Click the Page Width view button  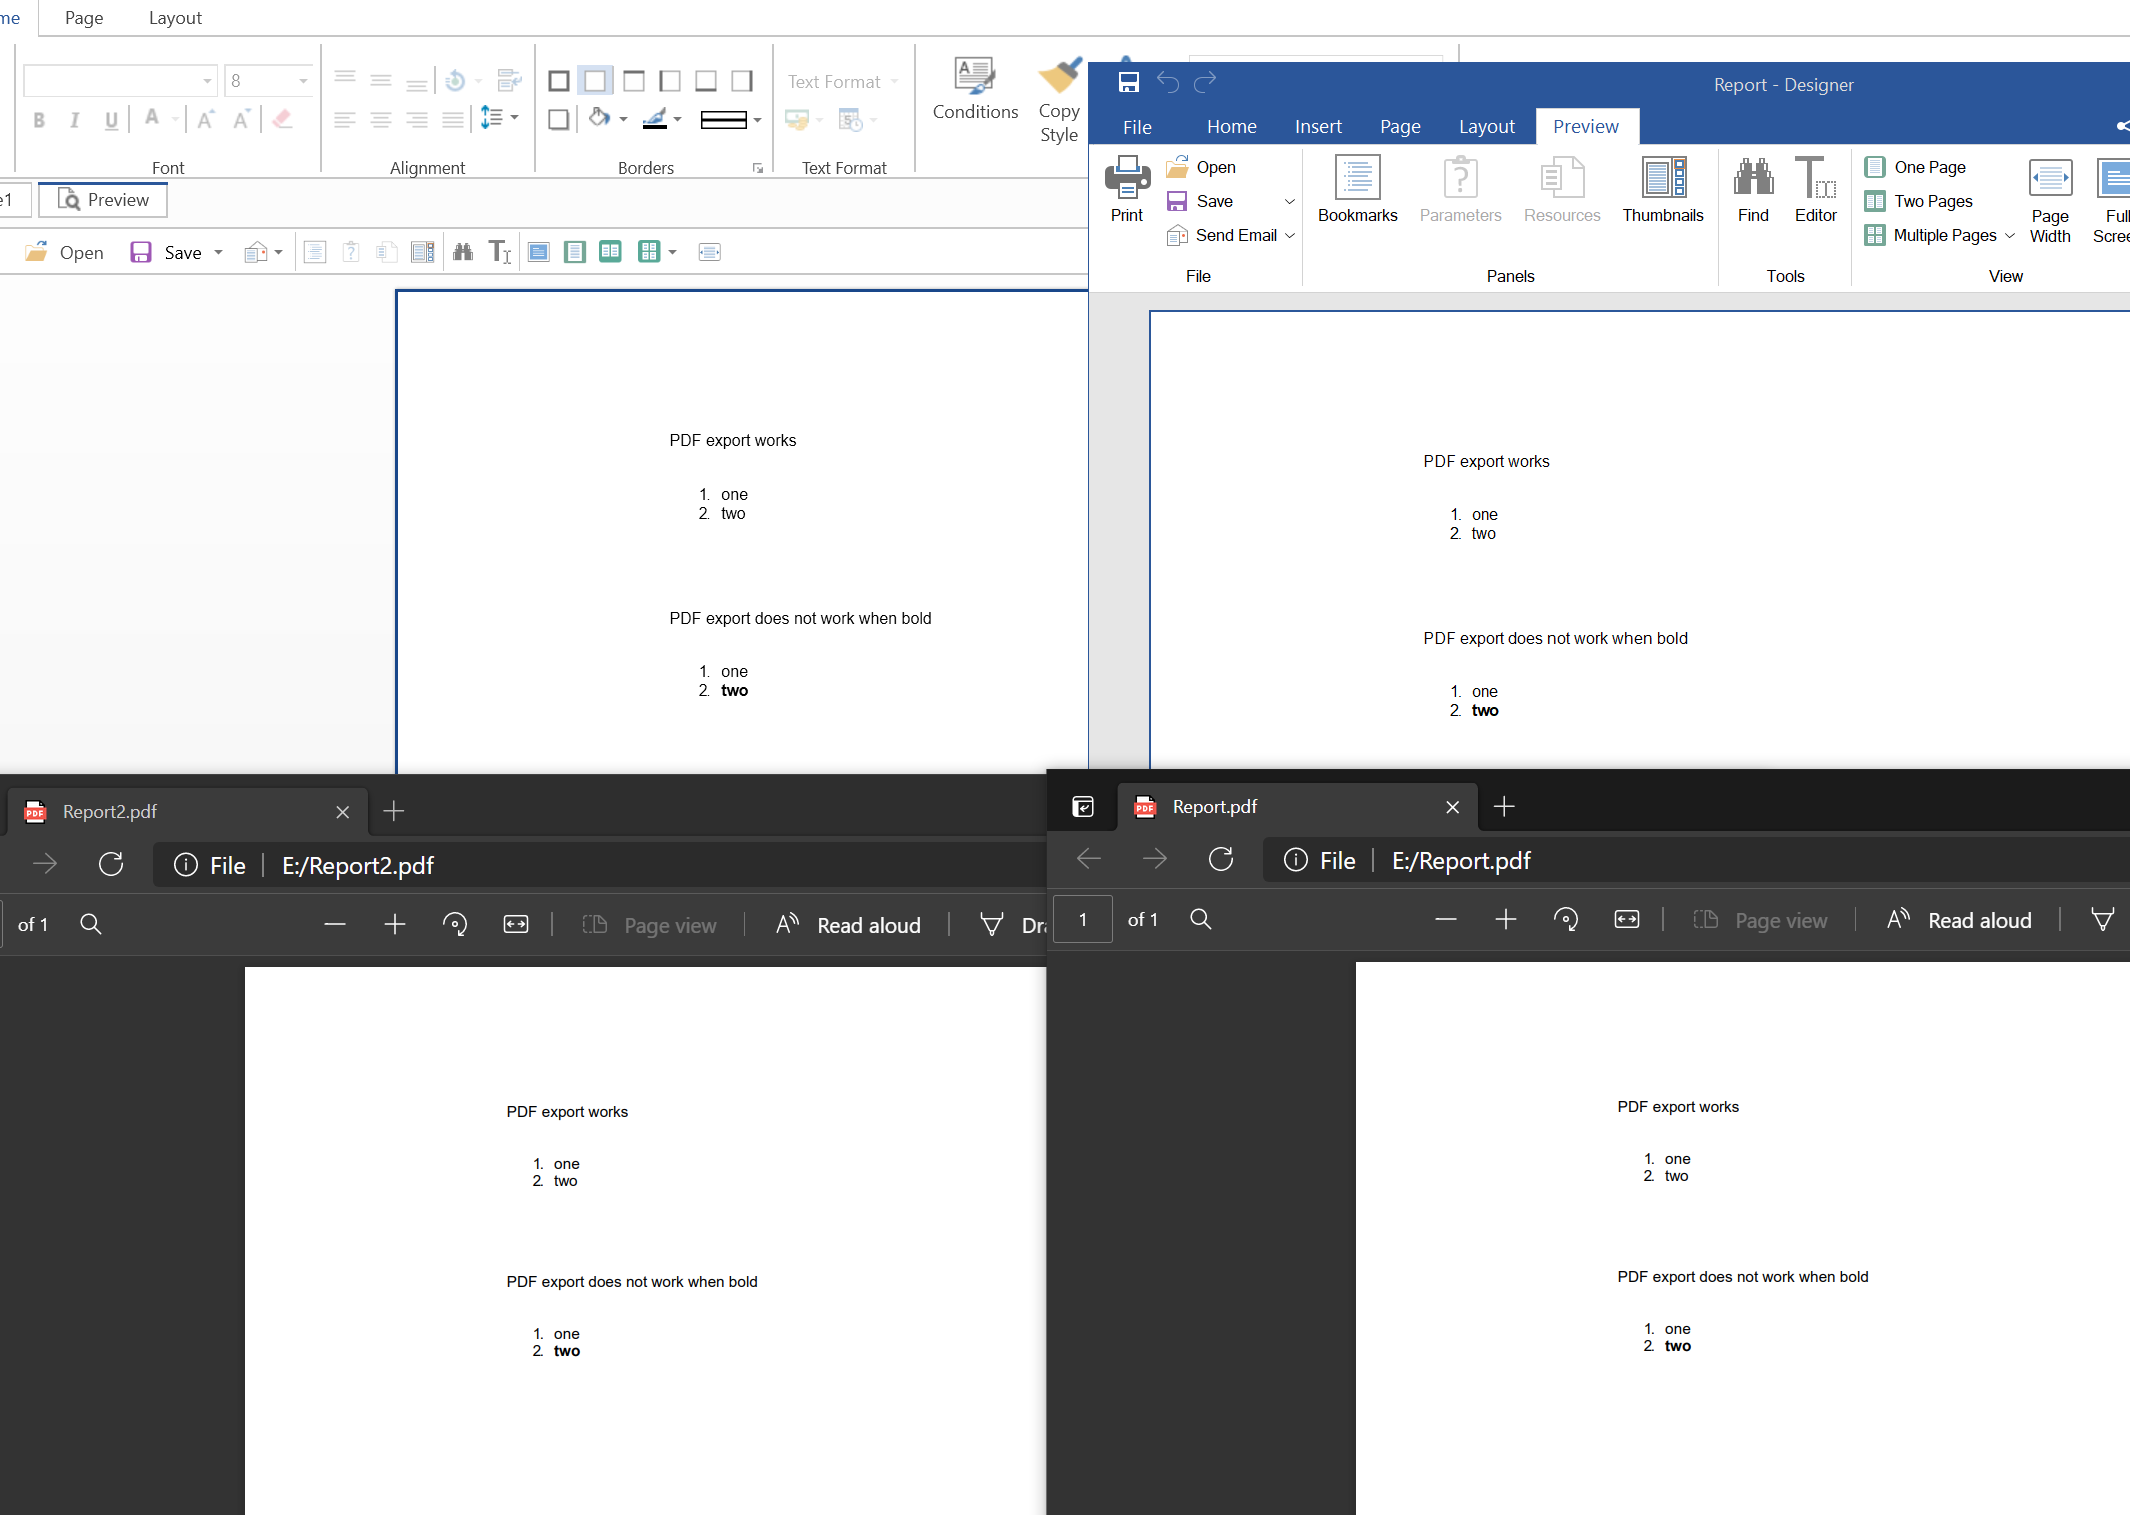point(2050,200)
